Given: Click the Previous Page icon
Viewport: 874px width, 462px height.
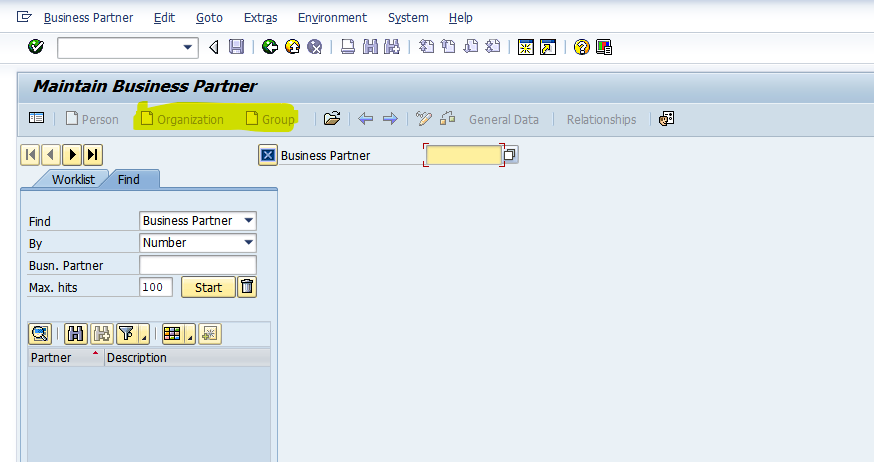Looking at the screenshot, I should point(448,47).
